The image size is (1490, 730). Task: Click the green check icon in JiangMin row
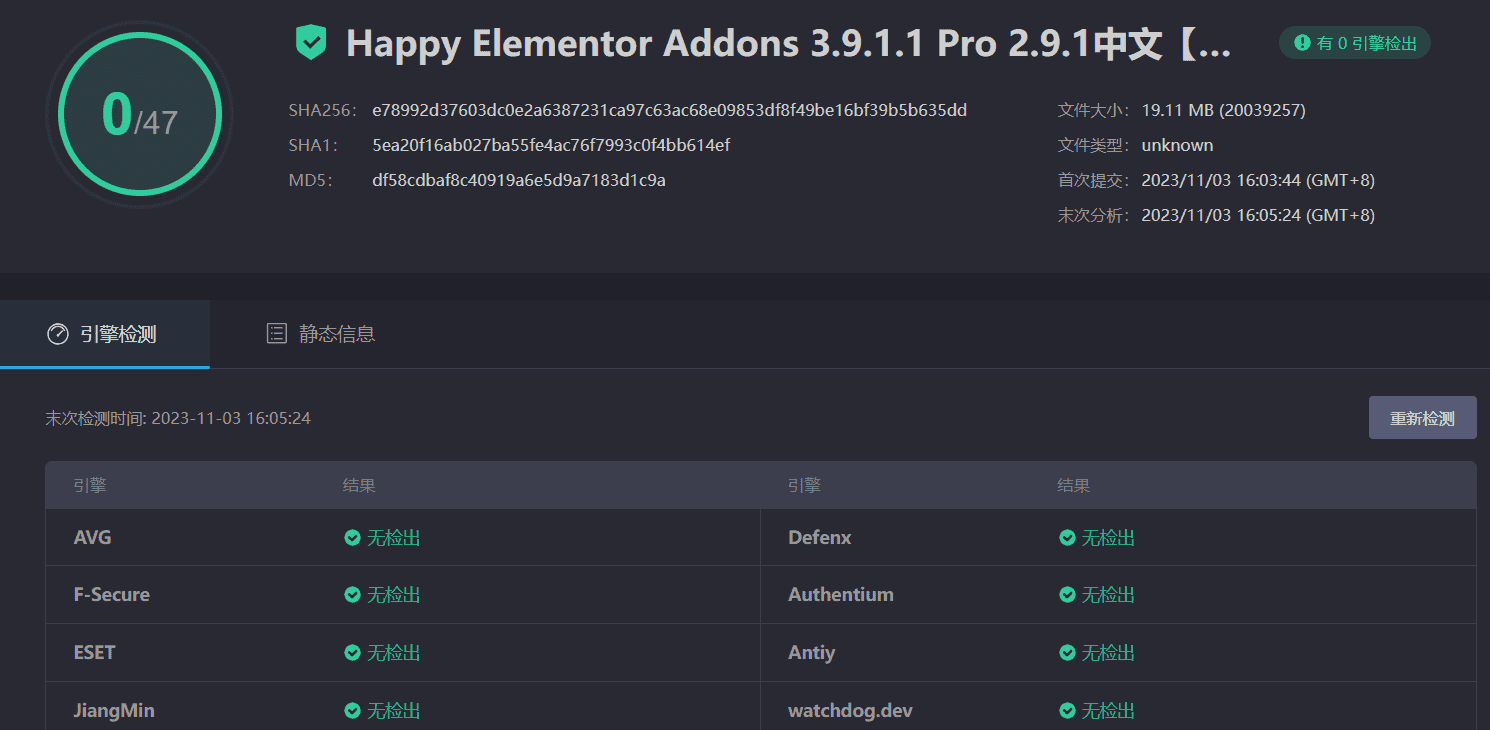click(352, 711)
